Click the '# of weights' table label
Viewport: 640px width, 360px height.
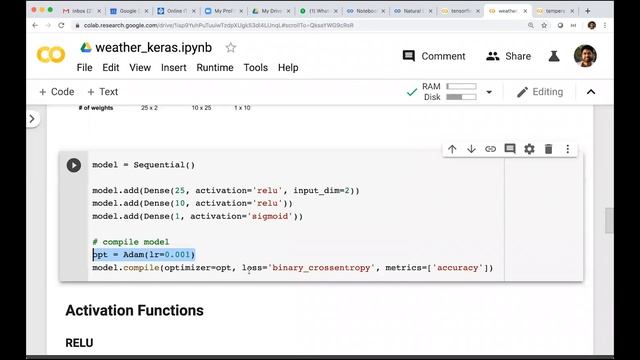click(96, 108)
